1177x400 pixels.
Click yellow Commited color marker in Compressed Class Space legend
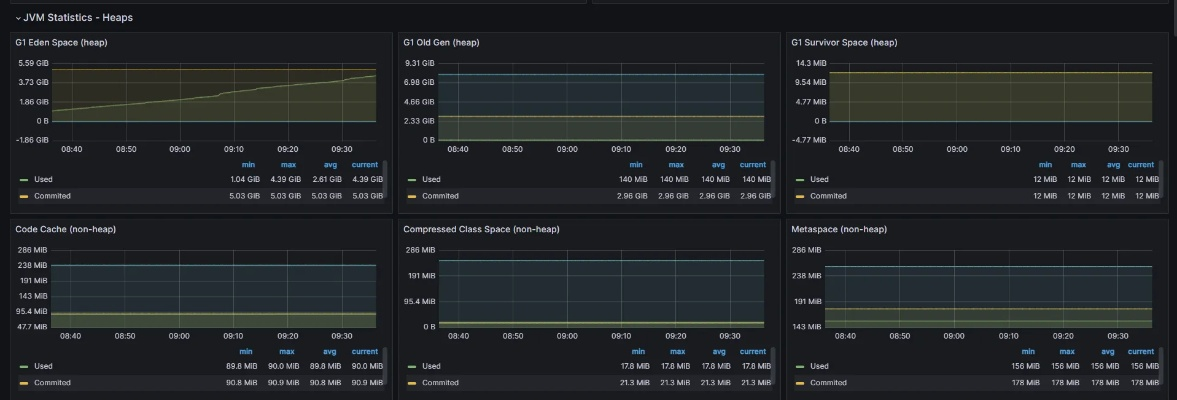coord(412,382)
